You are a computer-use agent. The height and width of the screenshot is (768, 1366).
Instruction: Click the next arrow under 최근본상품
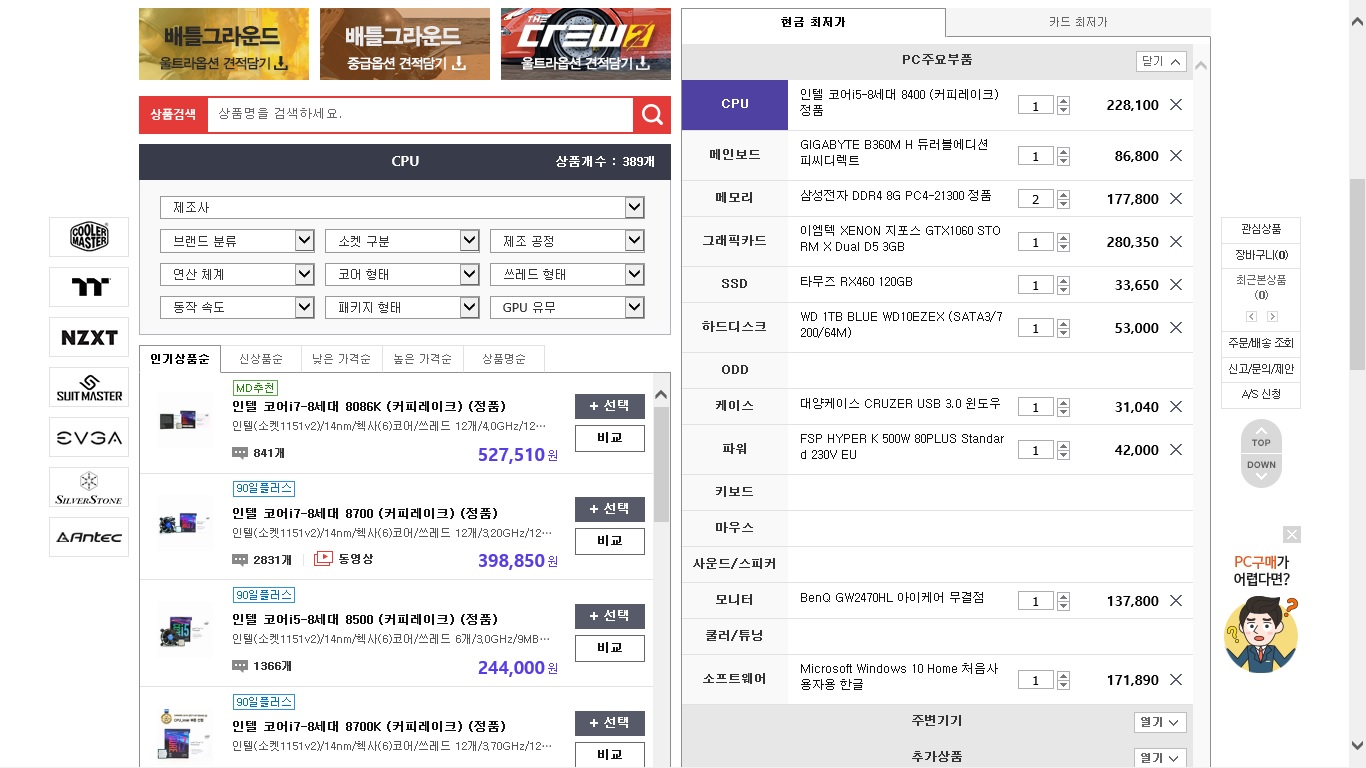1272,317
